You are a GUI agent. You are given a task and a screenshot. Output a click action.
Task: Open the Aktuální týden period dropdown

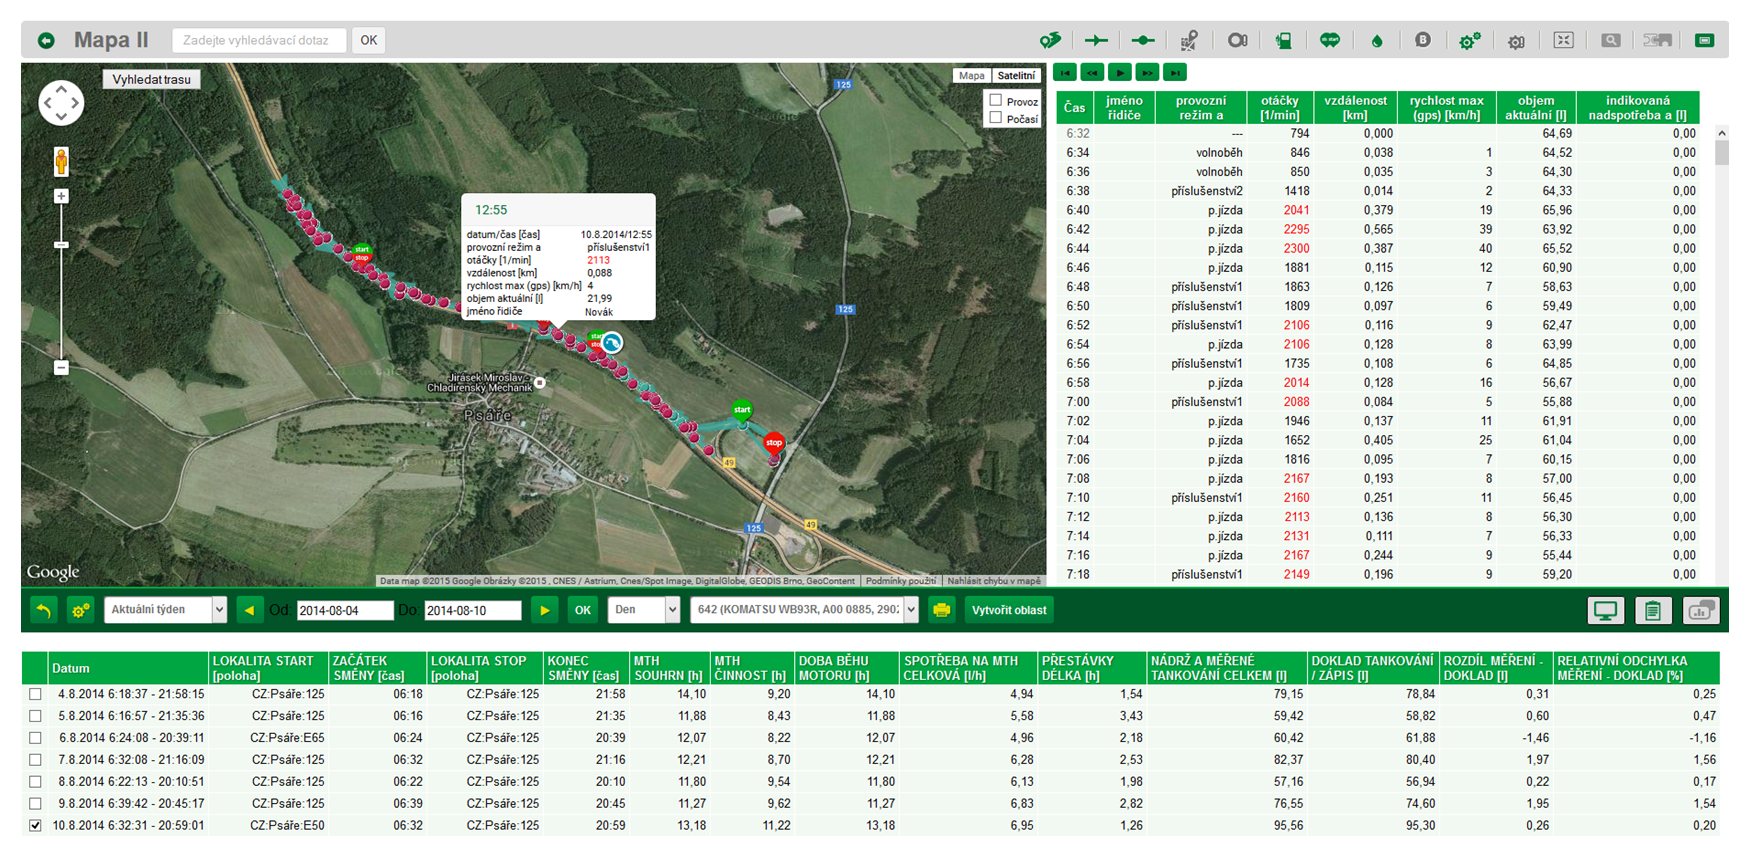tap(165, 610)
